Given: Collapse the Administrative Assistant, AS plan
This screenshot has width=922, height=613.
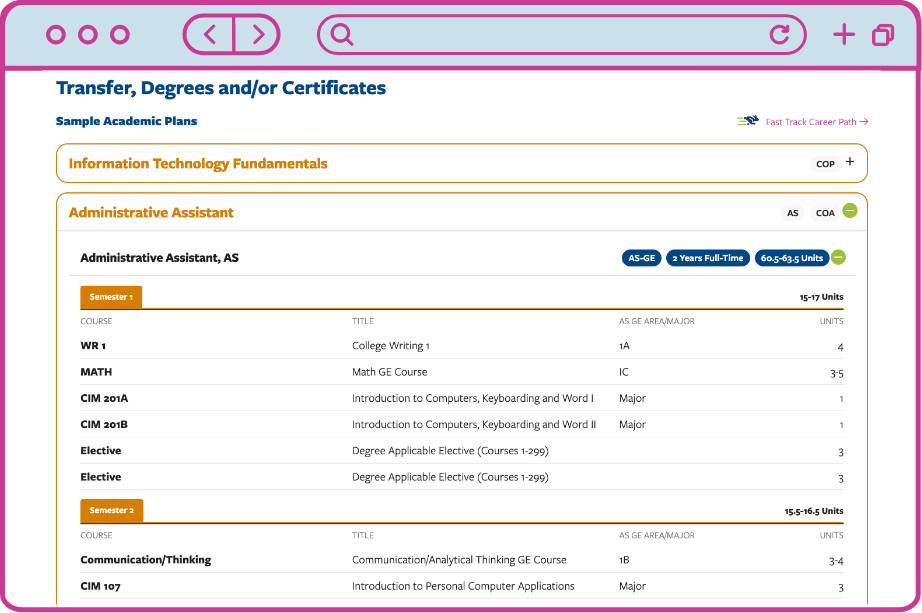Looking at the screenshot, I should pyautogui.click(x=838, y=258).
